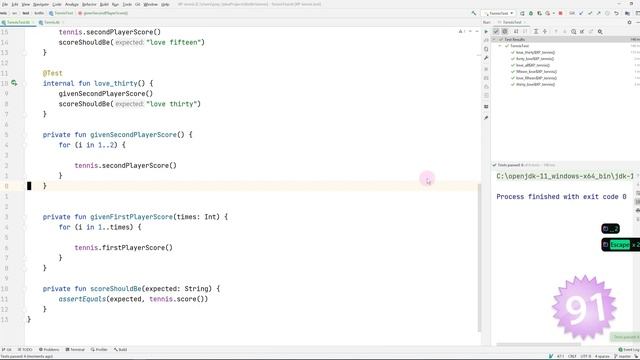This screenshot has height=360, width=640.
Task: Click givenSecondPlayerScore breadcrumb in navigation bar
Action: pyautogui.click(x=103, y=13)
